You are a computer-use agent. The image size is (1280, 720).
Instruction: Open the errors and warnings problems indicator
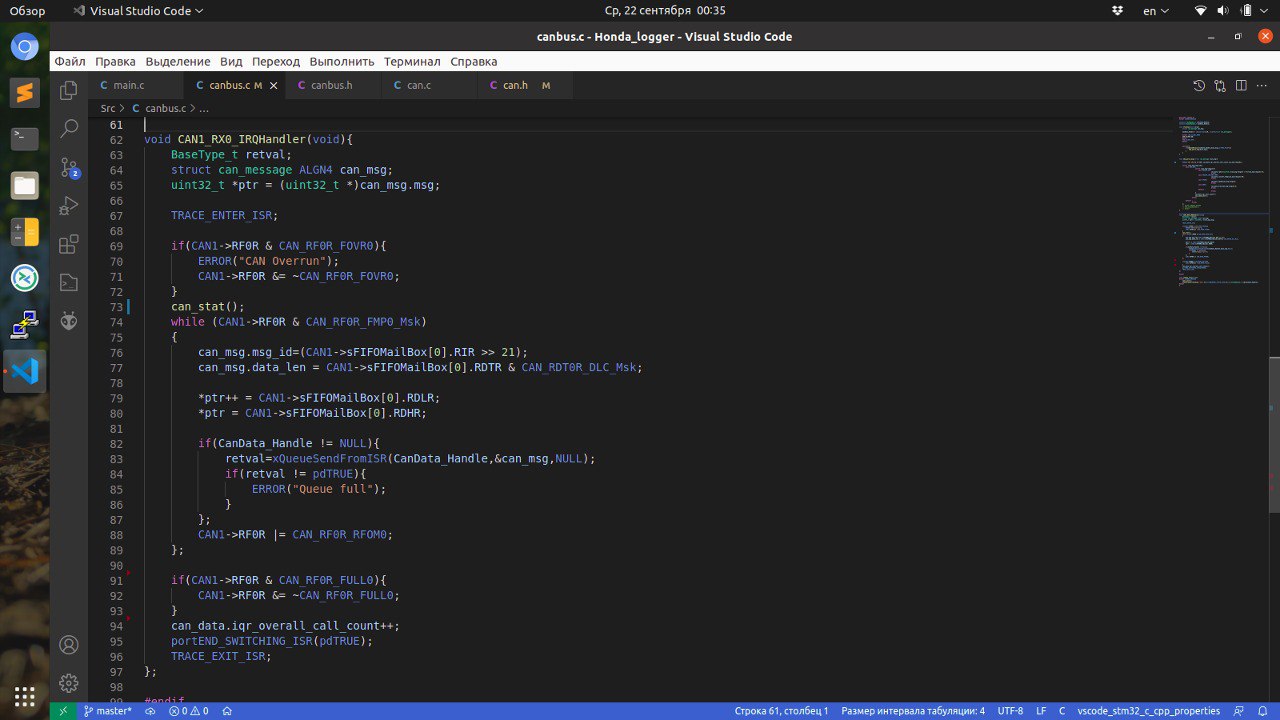[189, 711]
